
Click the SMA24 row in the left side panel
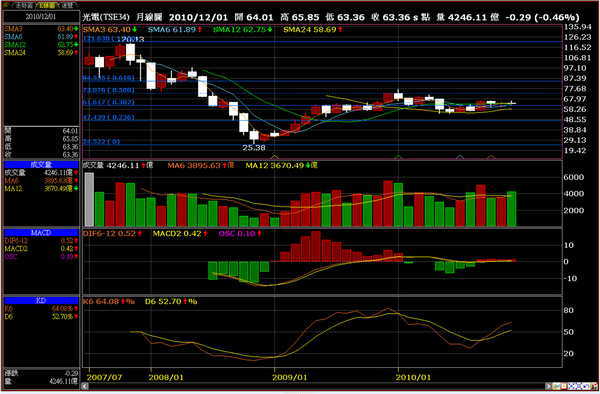tap(41, 52)
